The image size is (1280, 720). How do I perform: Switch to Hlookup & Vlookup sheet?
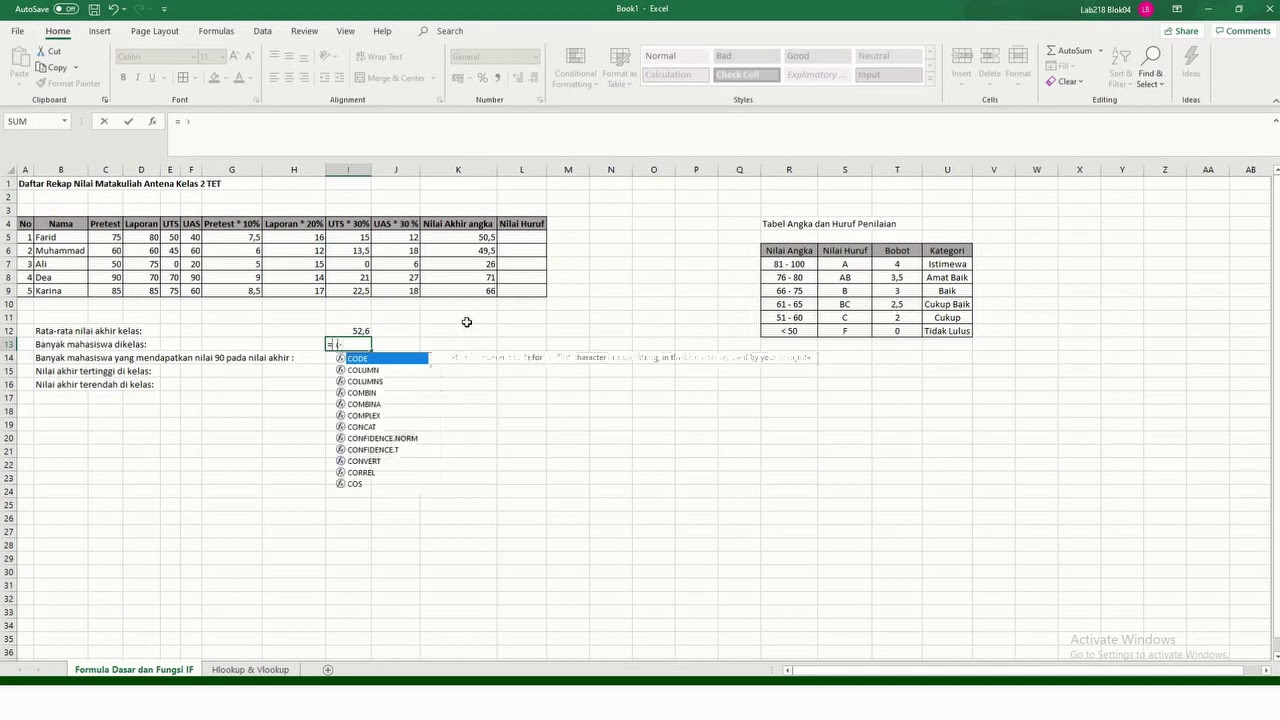250,669
